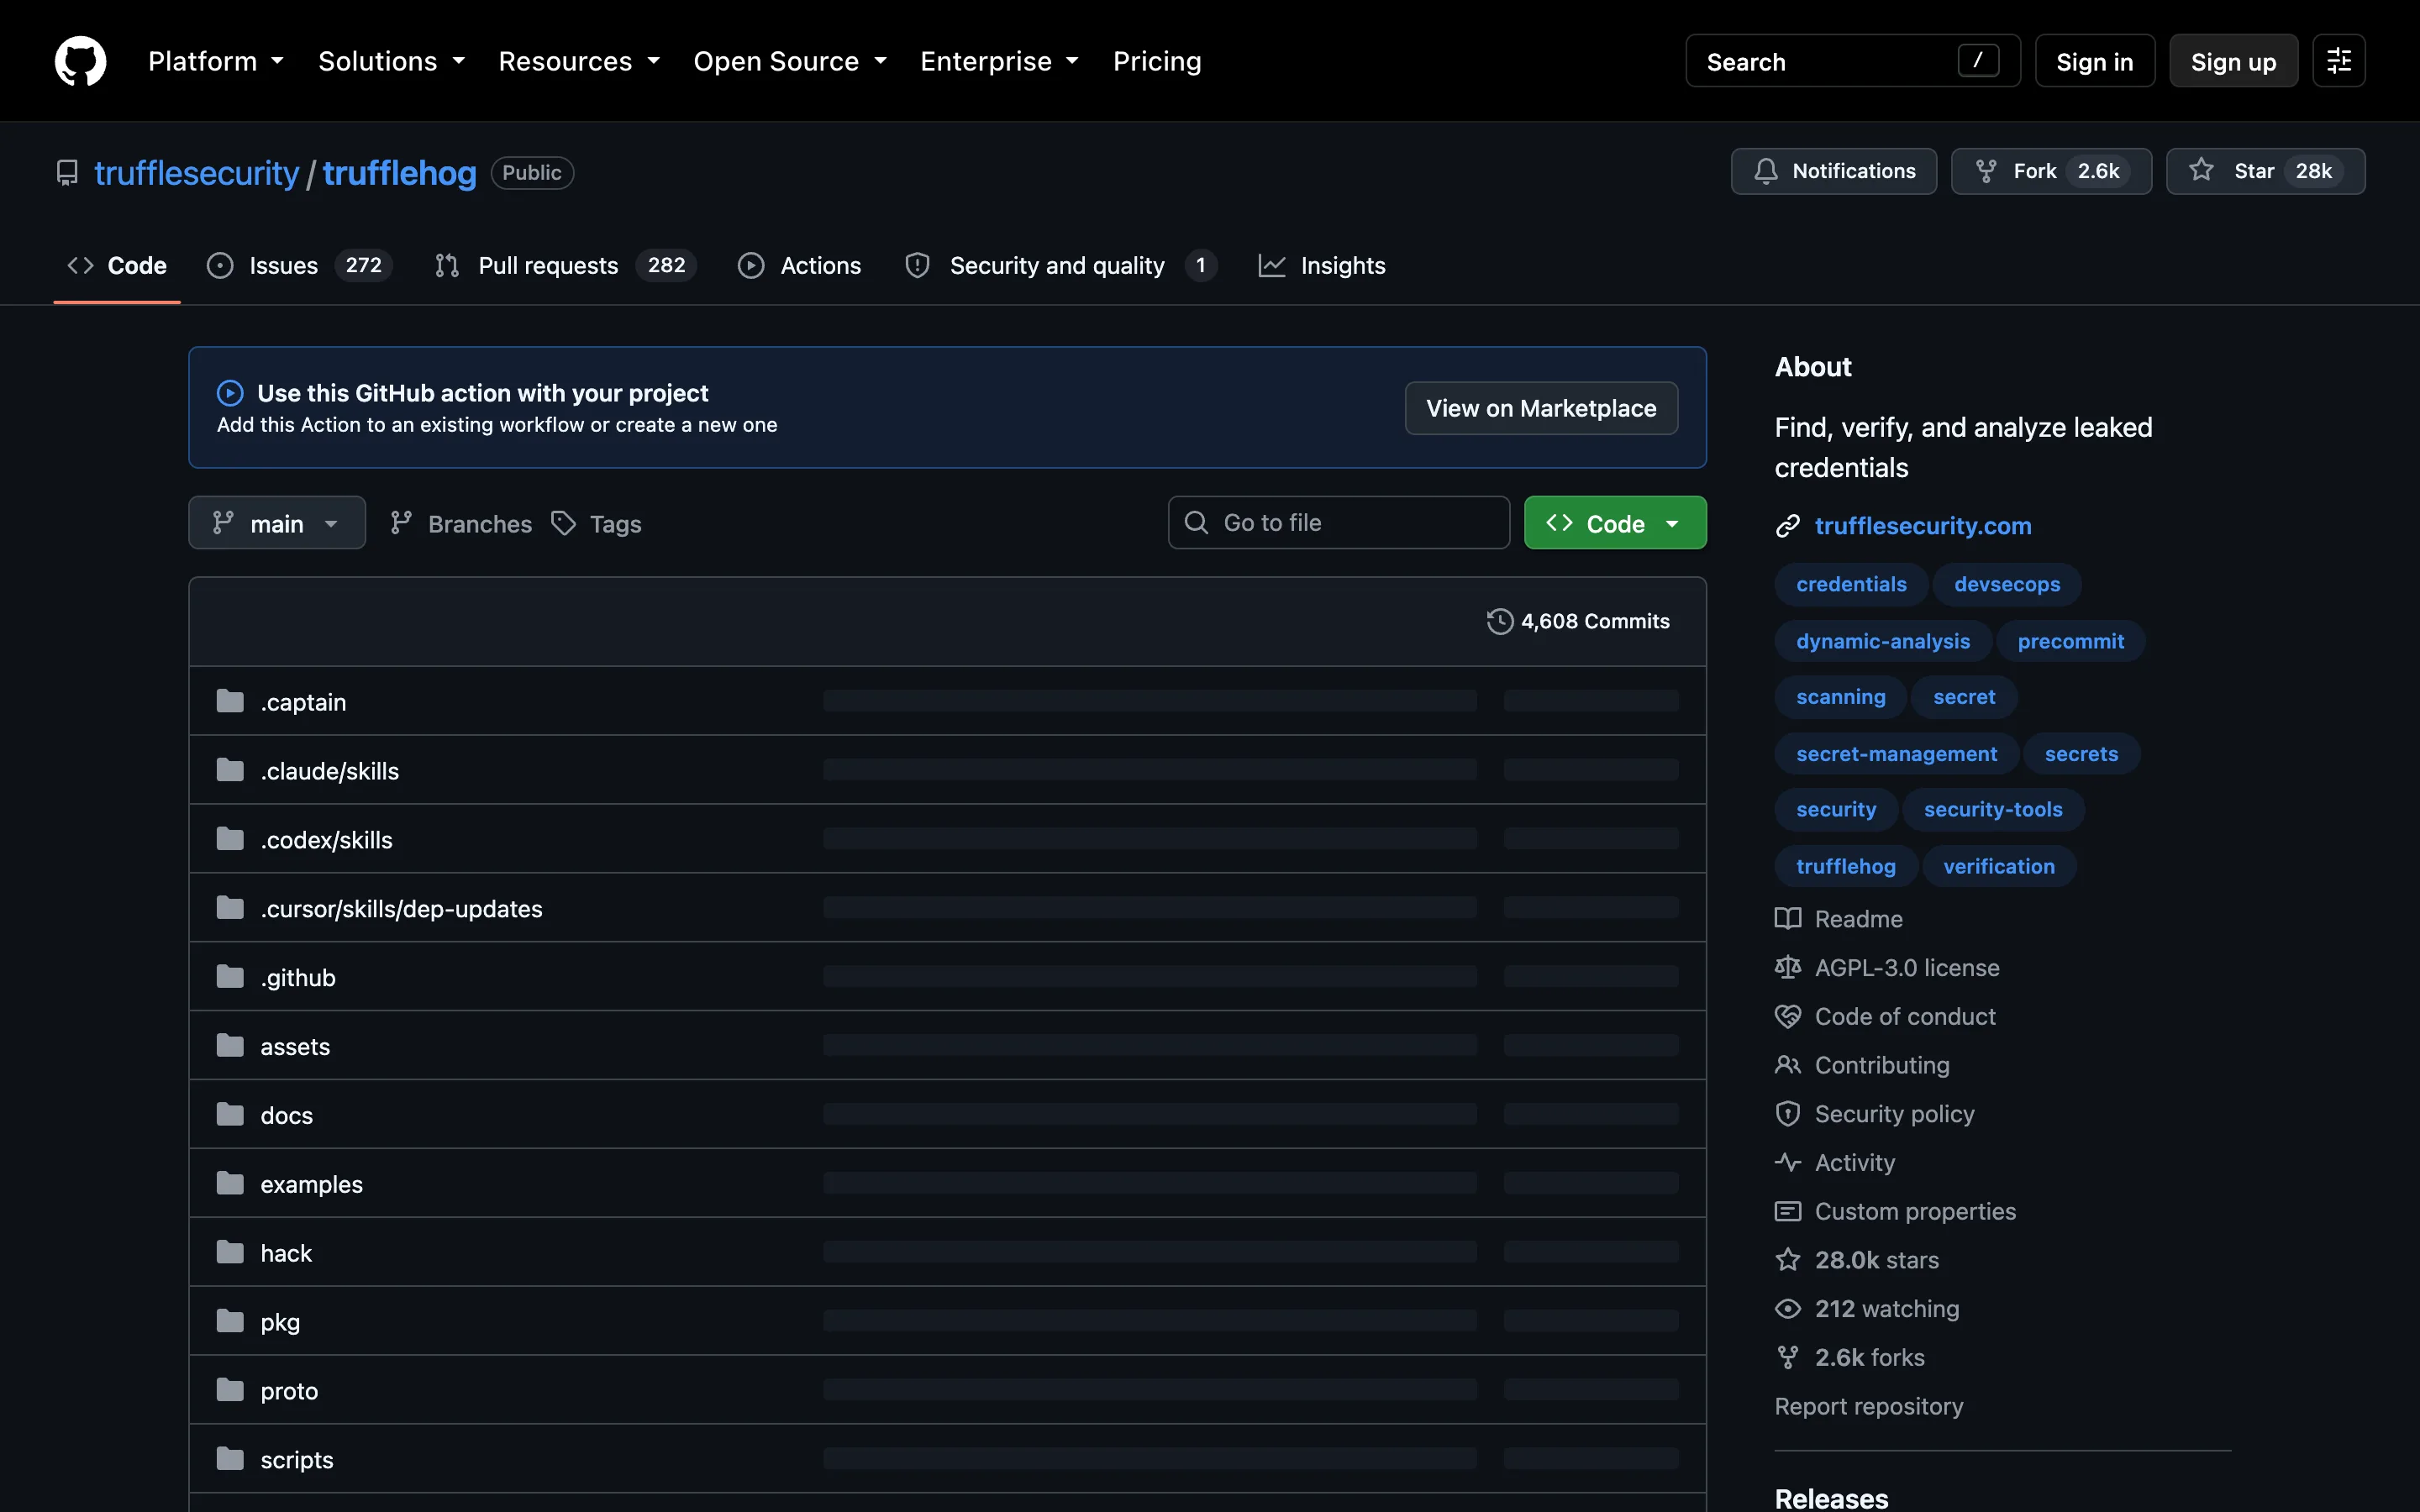Fork the repository with Fork button
Viewport: 2420px width, 1512px height.
click(x=2051, y=171)
